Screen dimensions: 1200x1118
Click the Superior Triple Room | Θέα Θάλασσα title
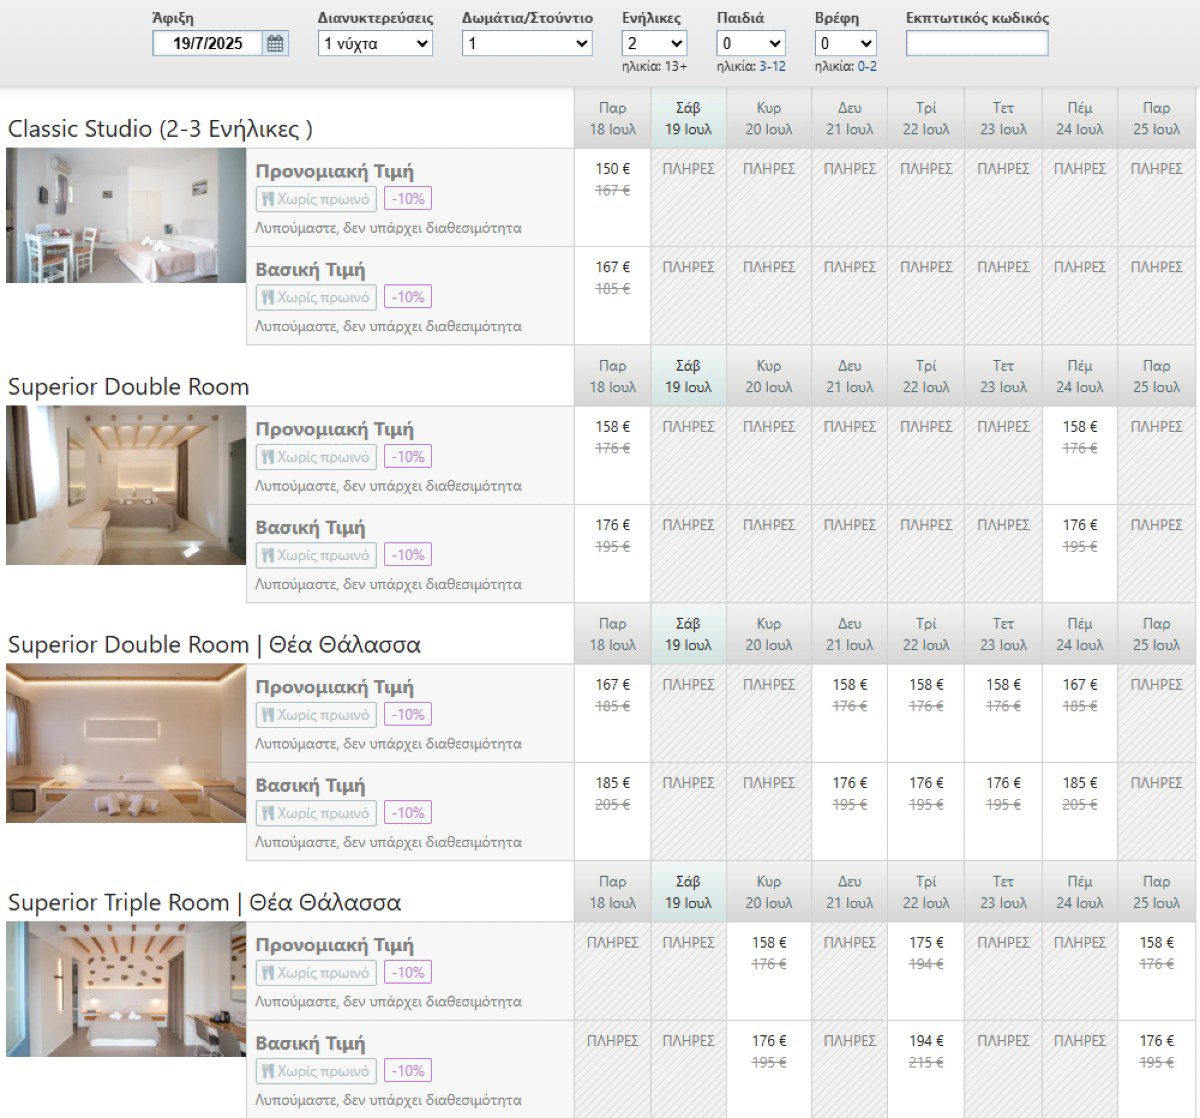[204, 903]
